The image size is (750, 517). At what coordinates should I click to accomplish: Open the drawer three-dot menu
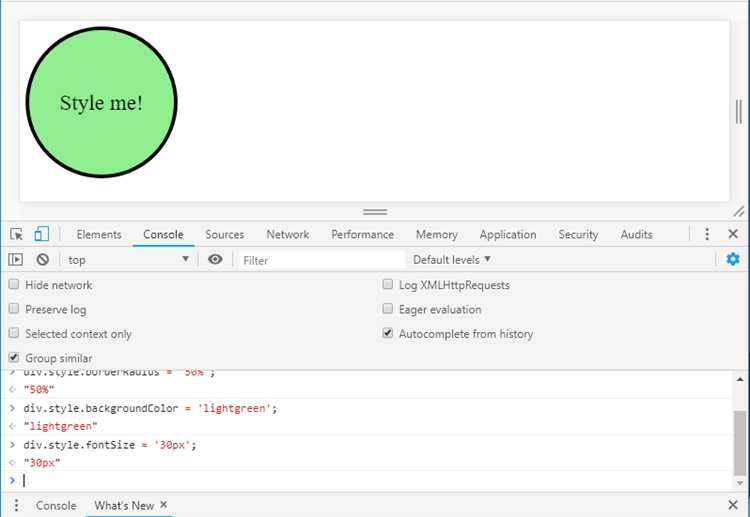tap(16, 505)
